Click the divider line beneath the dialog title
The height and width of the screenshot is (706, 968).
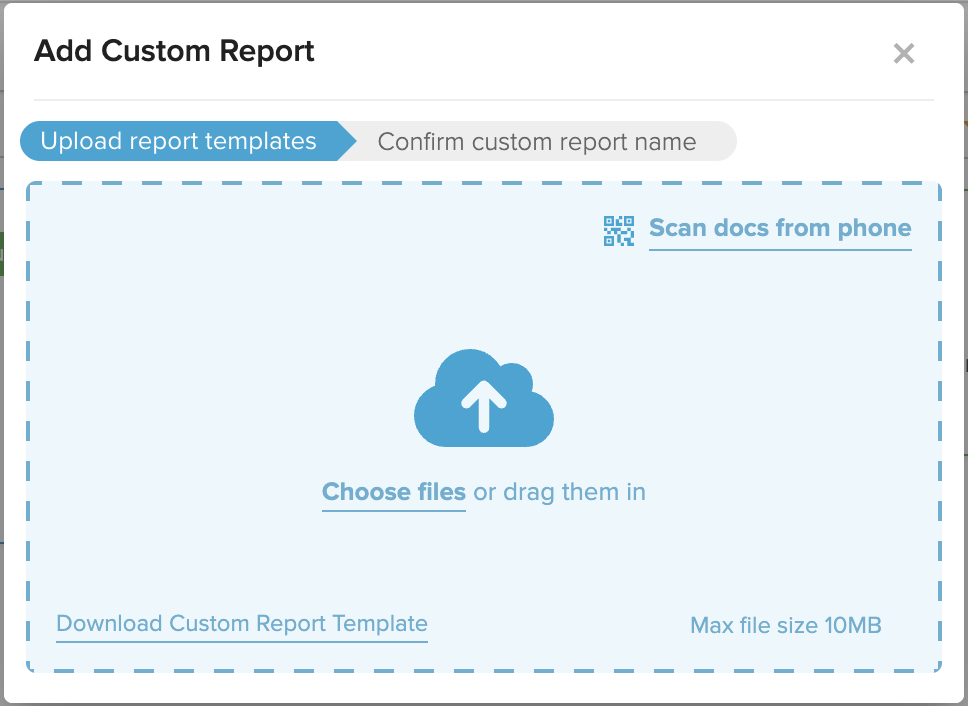pos(484,99)
